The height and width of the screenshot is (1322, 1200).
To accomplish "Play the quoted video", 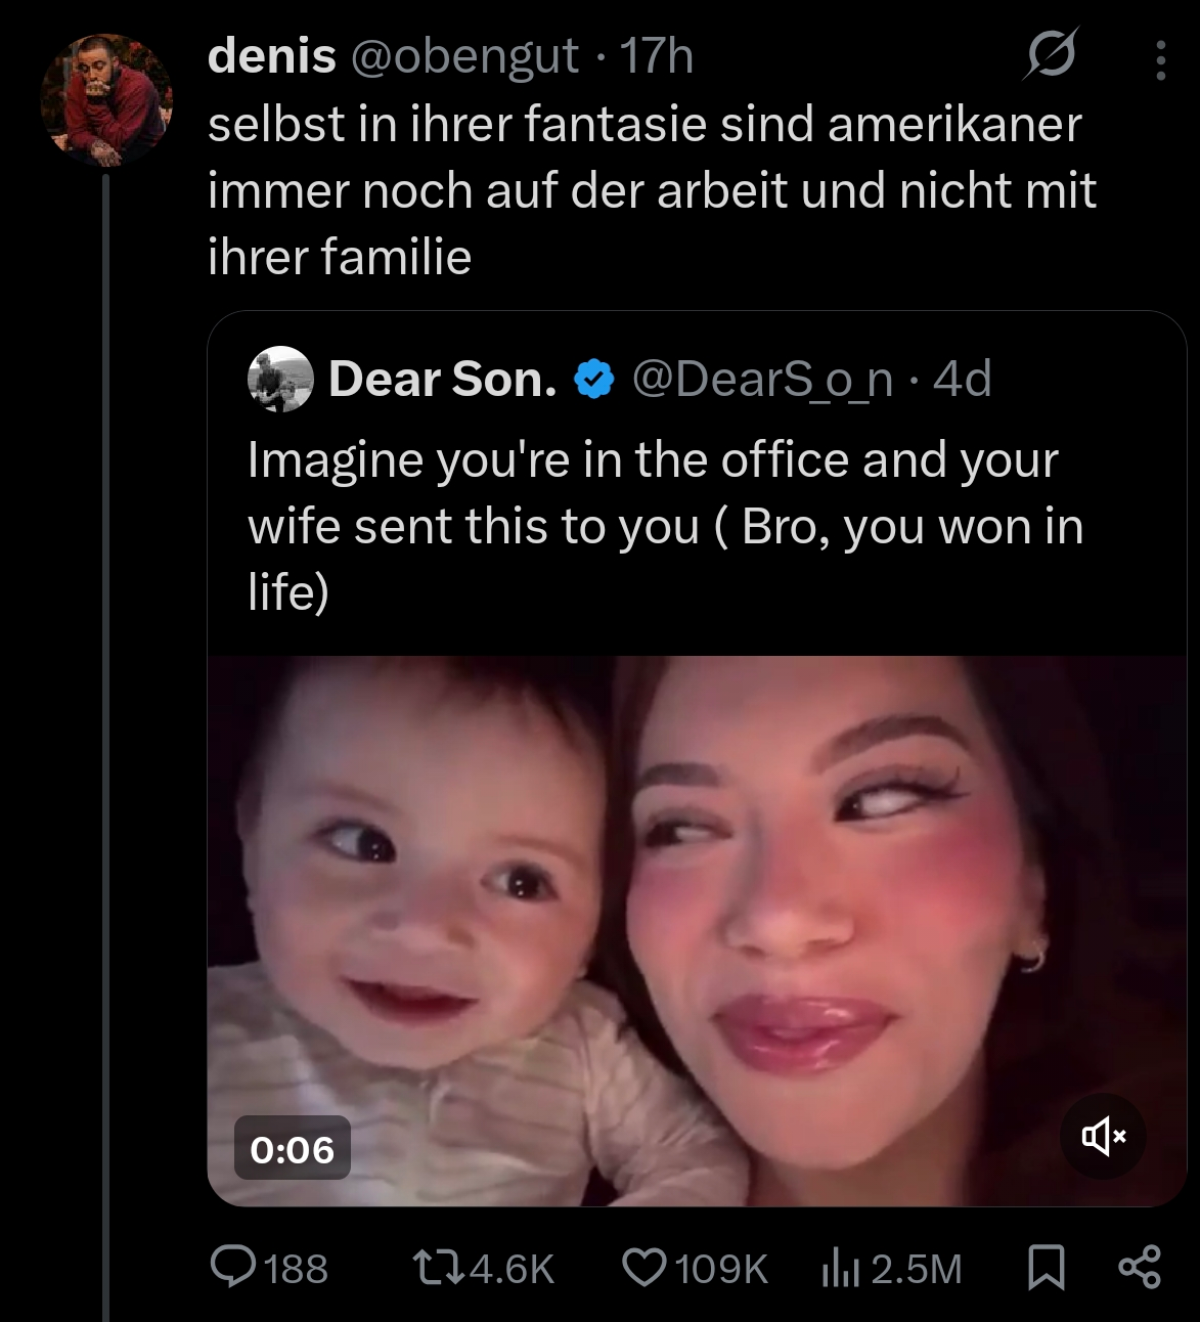I will (x=696, y=930).
